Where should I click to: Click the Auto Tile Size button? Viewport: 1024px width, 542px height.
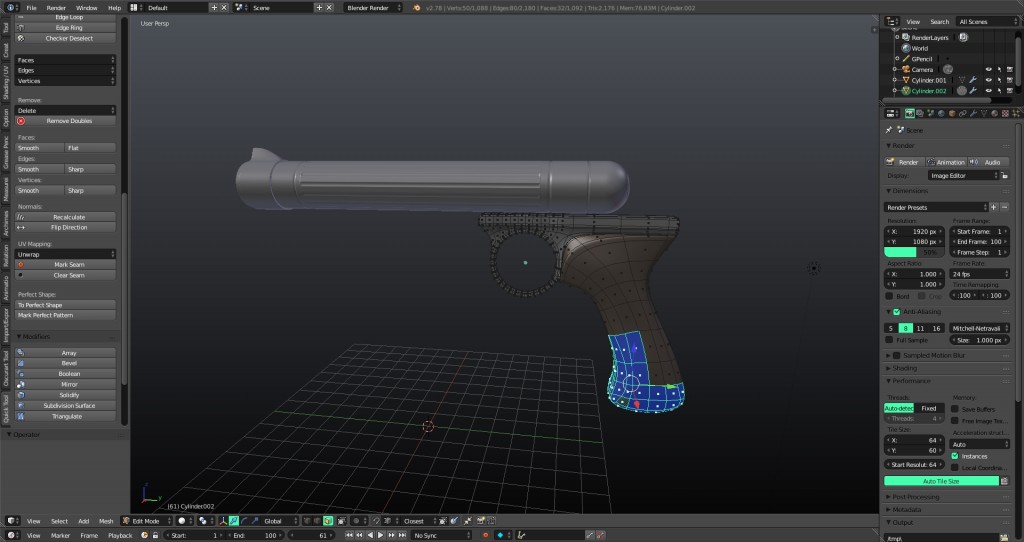tap(940, 481)
